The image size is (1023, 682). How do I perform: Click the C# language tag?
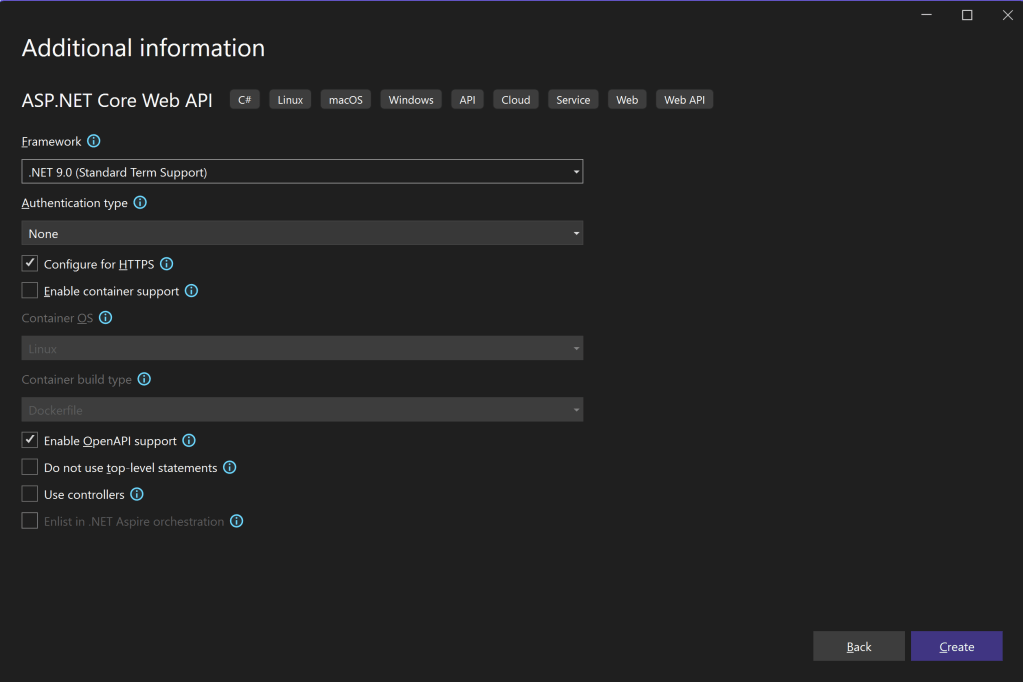[x=245, y=100]
